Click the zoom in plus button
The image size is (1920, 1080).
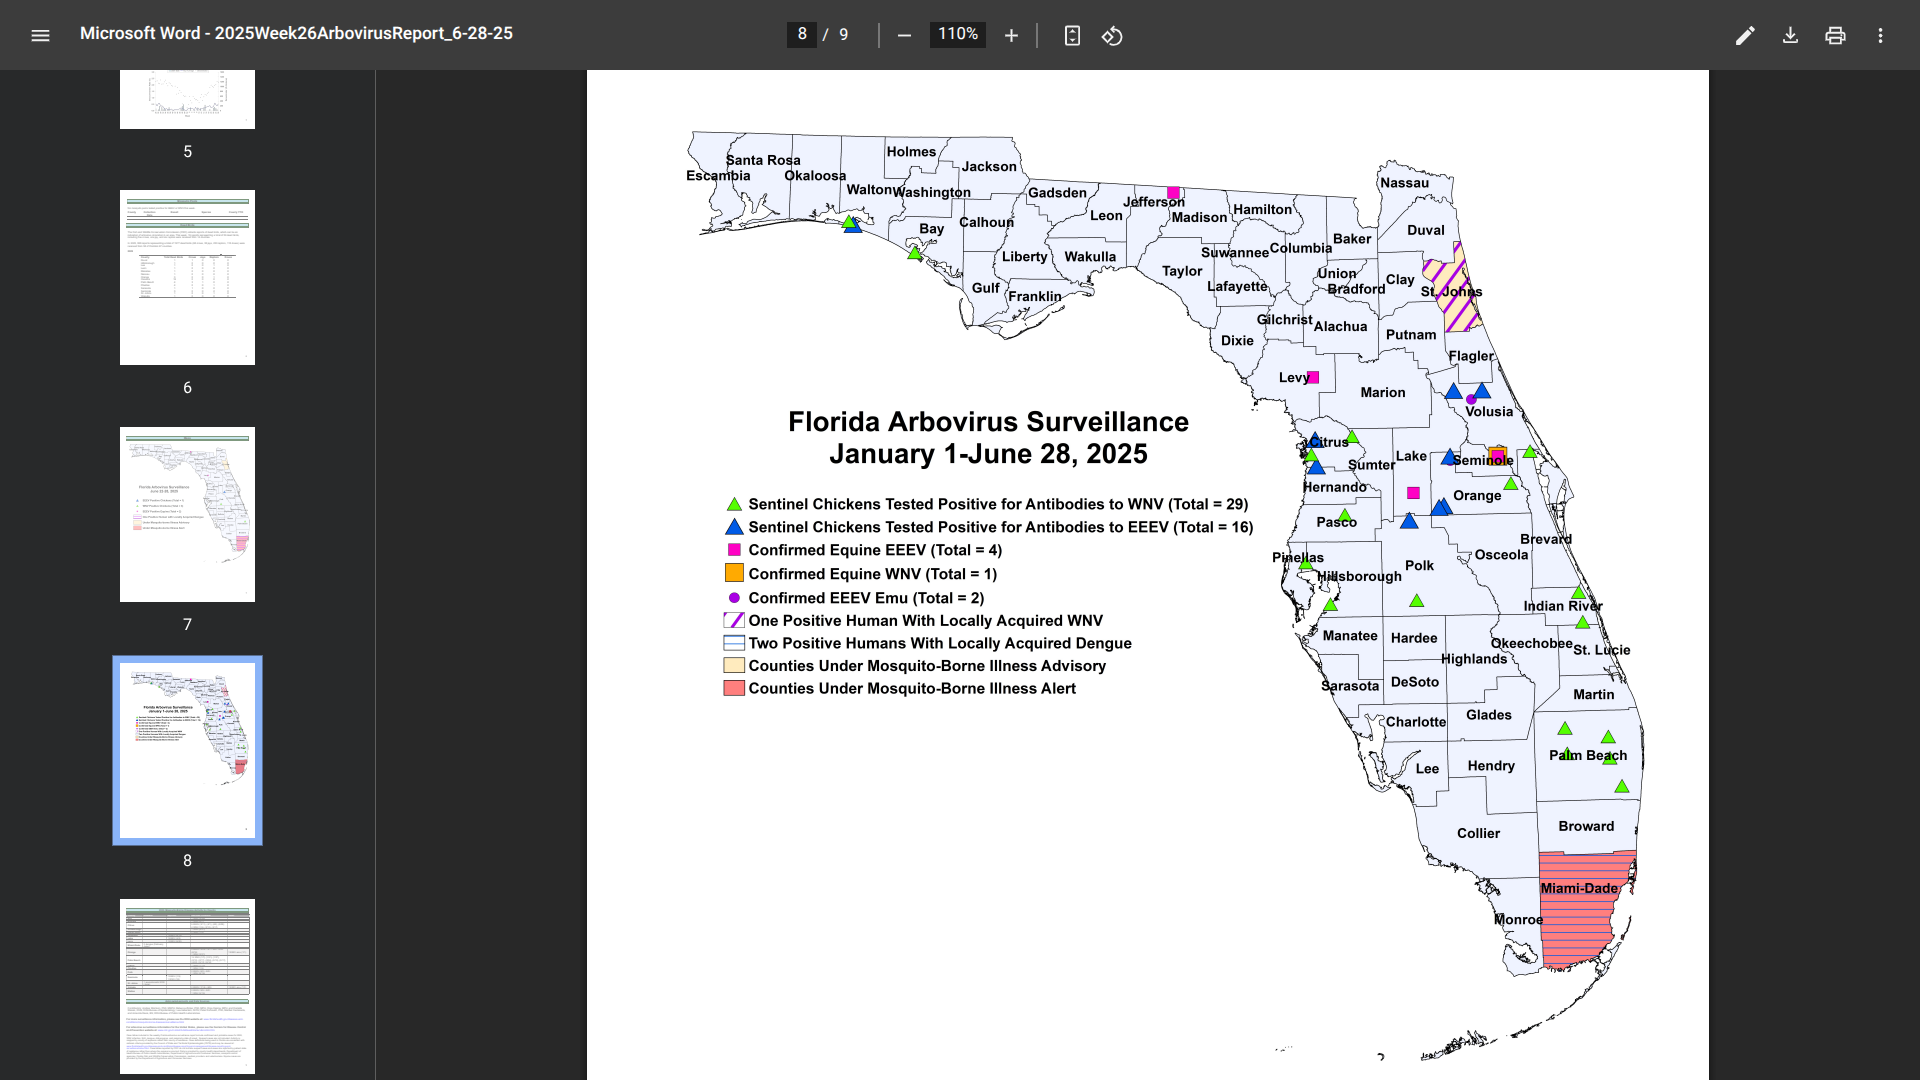pyautogui.click(x=1011, y=35)
